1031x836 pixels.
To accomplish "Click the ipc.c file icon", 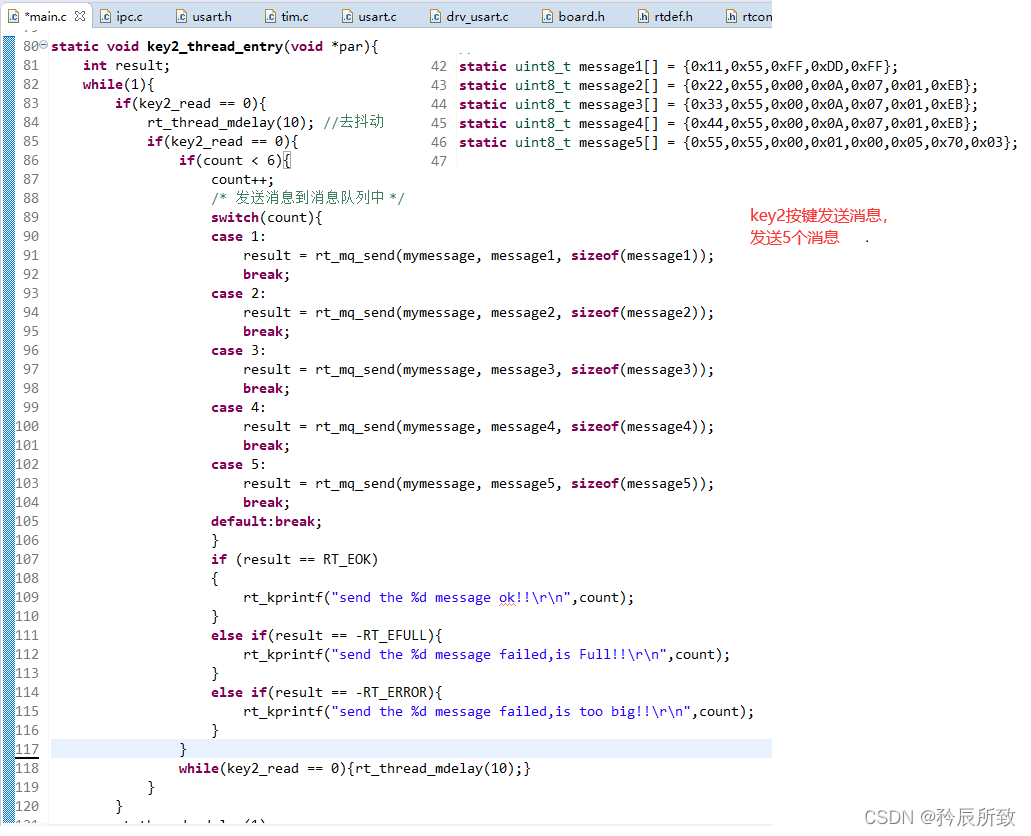I will coord(105,16).
